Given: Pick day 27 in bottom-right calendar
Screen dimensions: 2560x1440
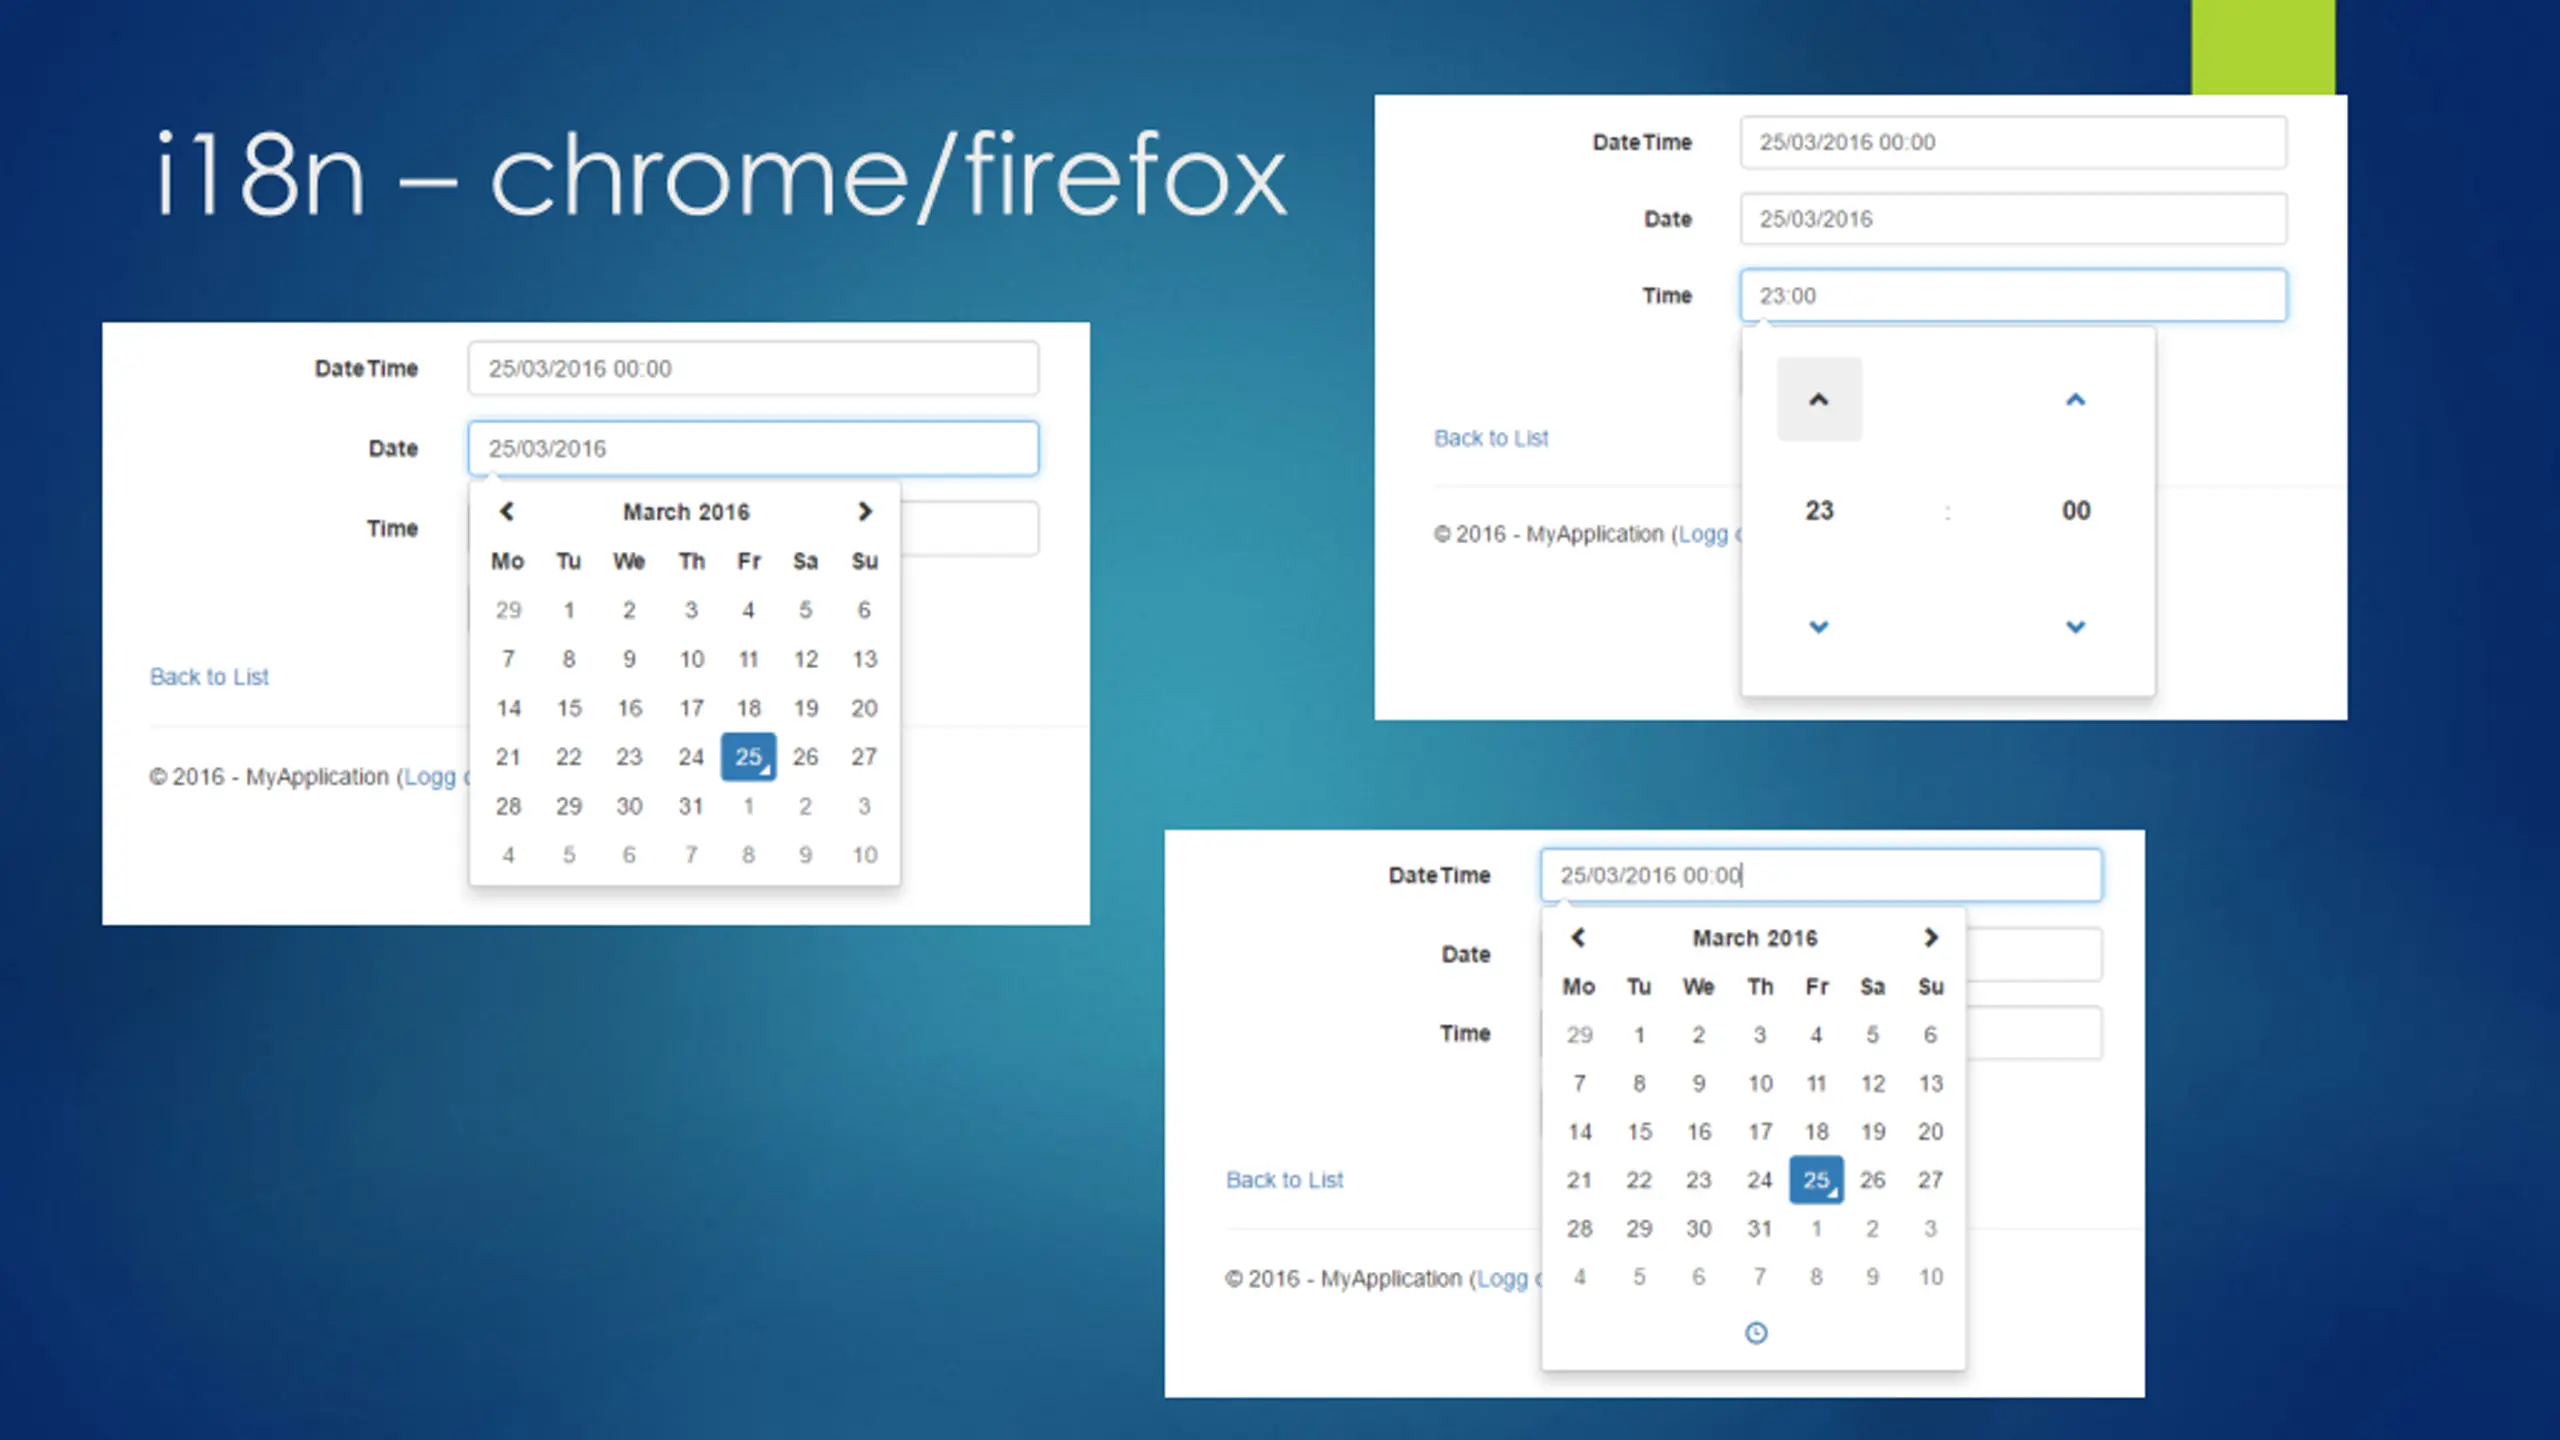Looking at the screenshot, I should click(x=1930, y=1180).
